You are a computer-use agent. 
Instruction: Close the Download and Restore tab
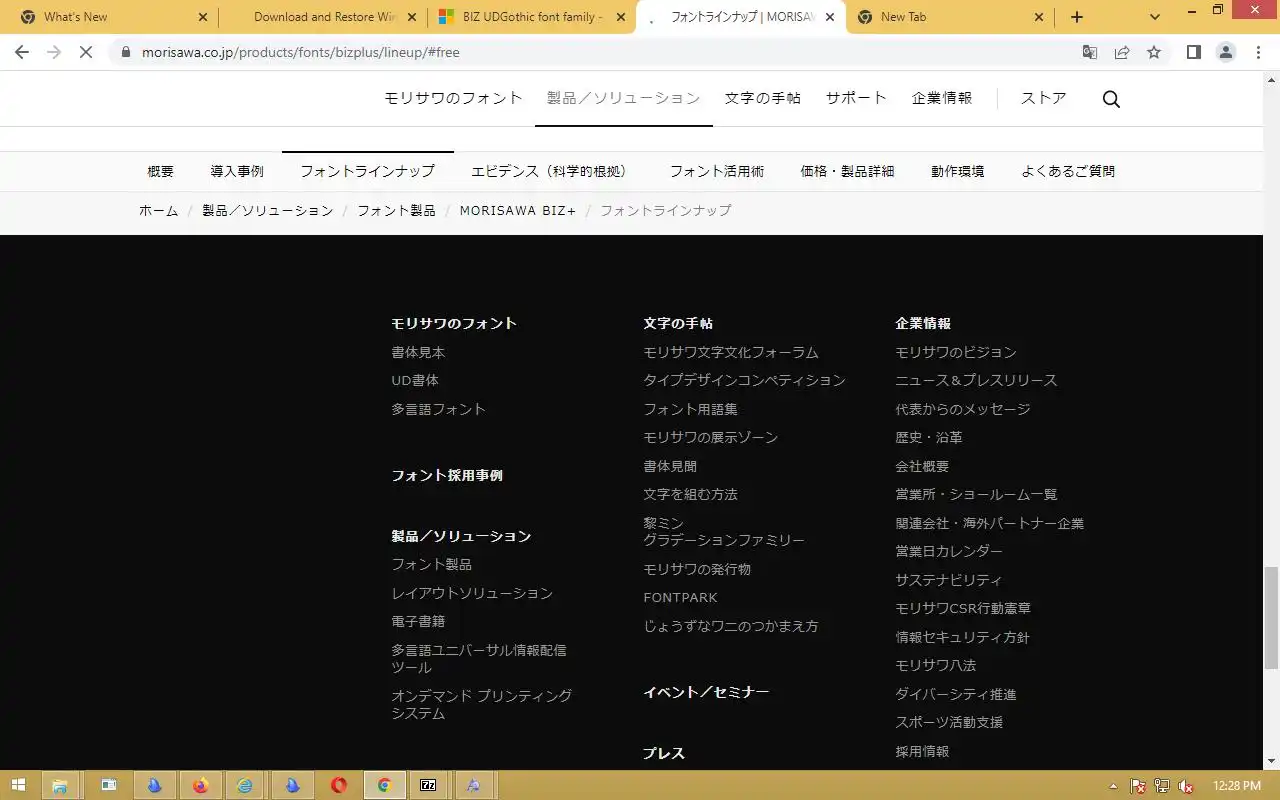point(411,17)
